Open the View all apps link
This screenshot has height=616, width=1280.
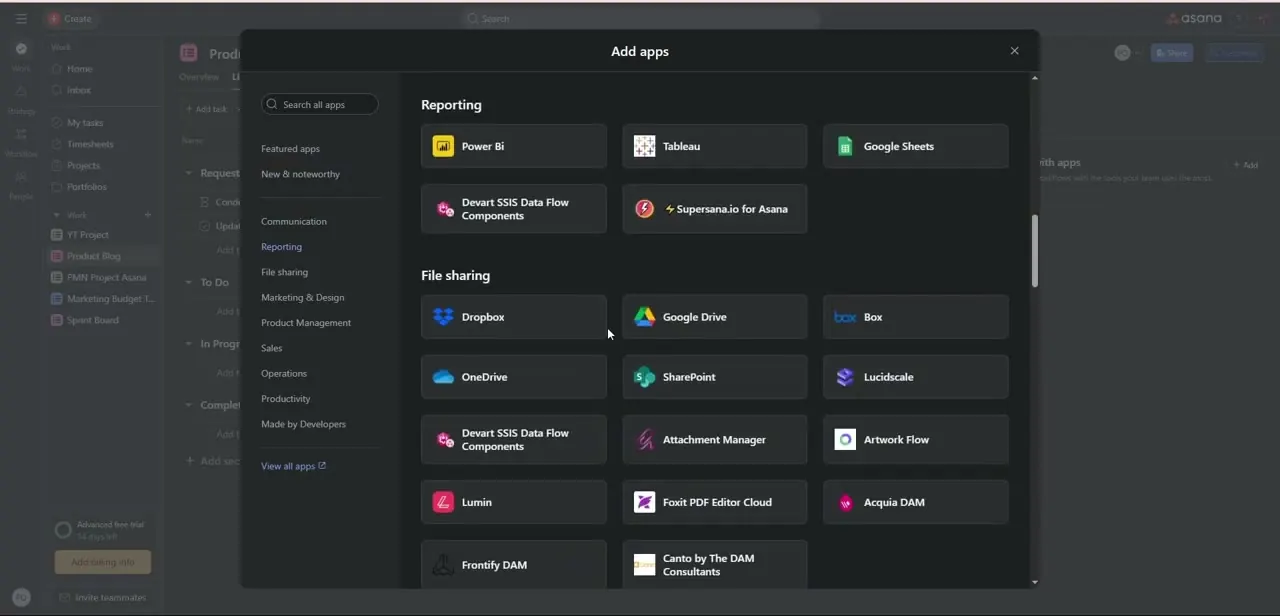[x=293, y=466]
